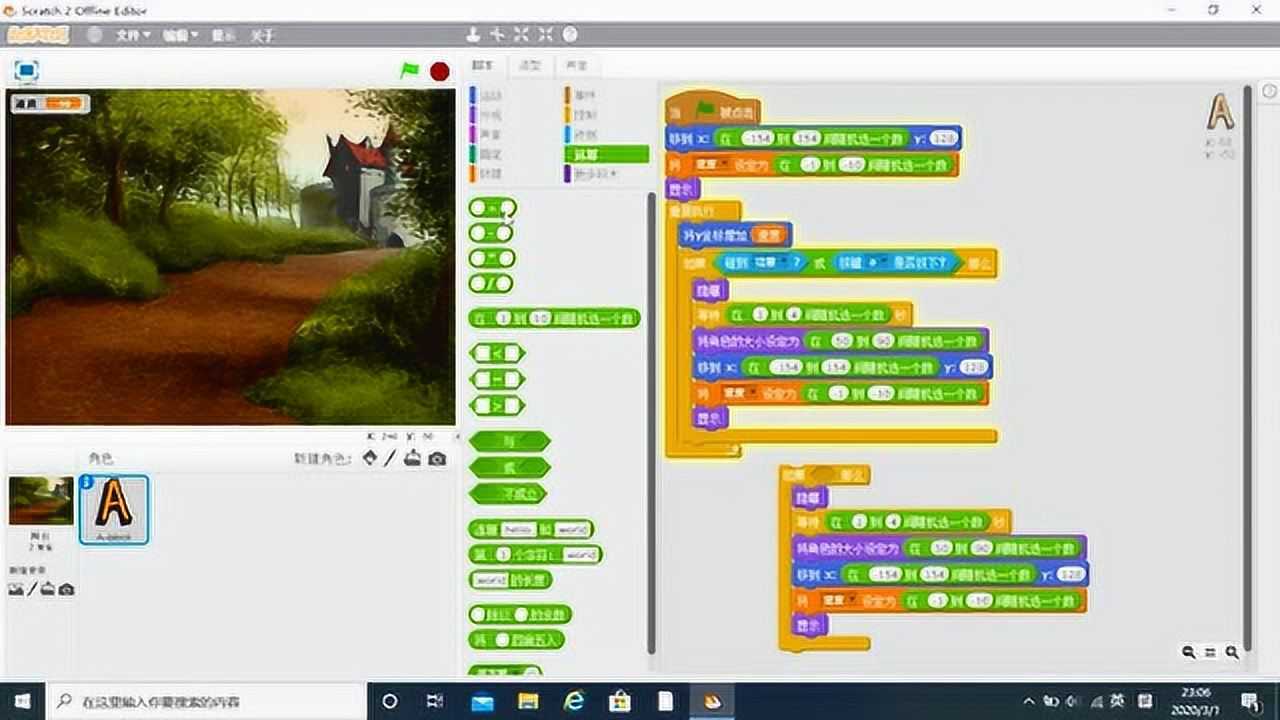Switch to the 声音 sounds tab
The image size is (1280, 720).
tap(576, 66)
